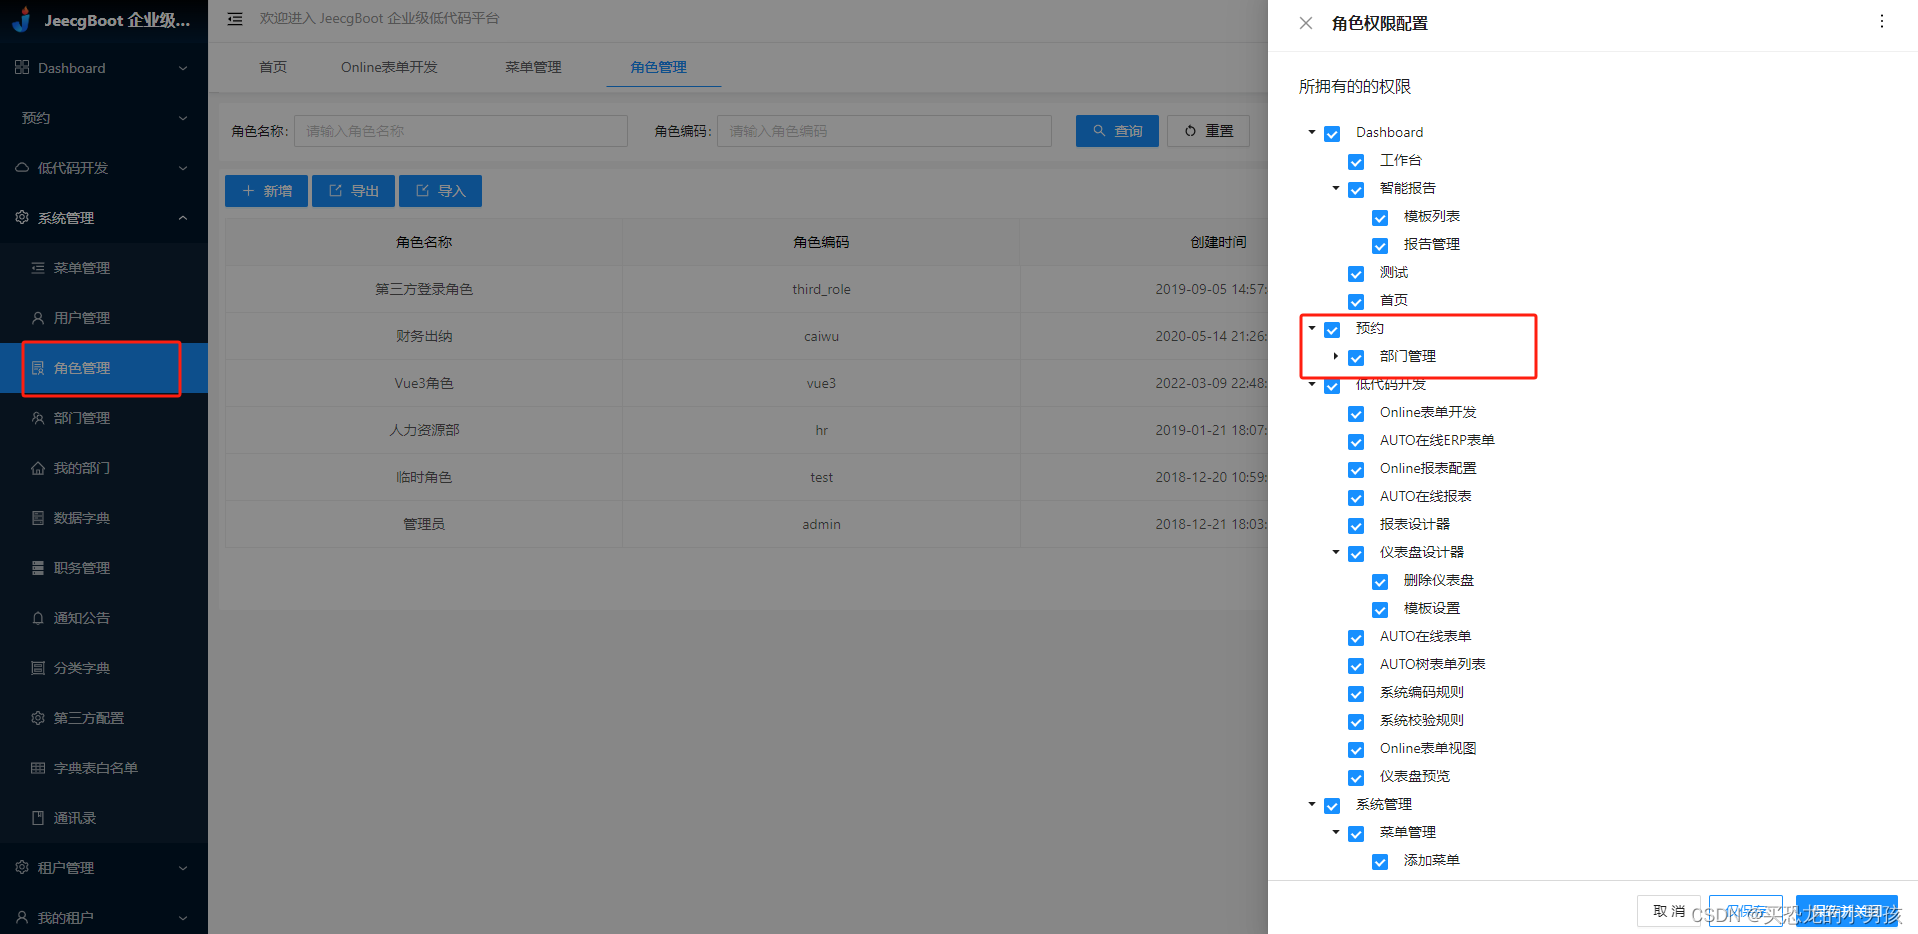
Task: Click the 第三方配置 gear icon in sidebar
Action: coord(38,717)
